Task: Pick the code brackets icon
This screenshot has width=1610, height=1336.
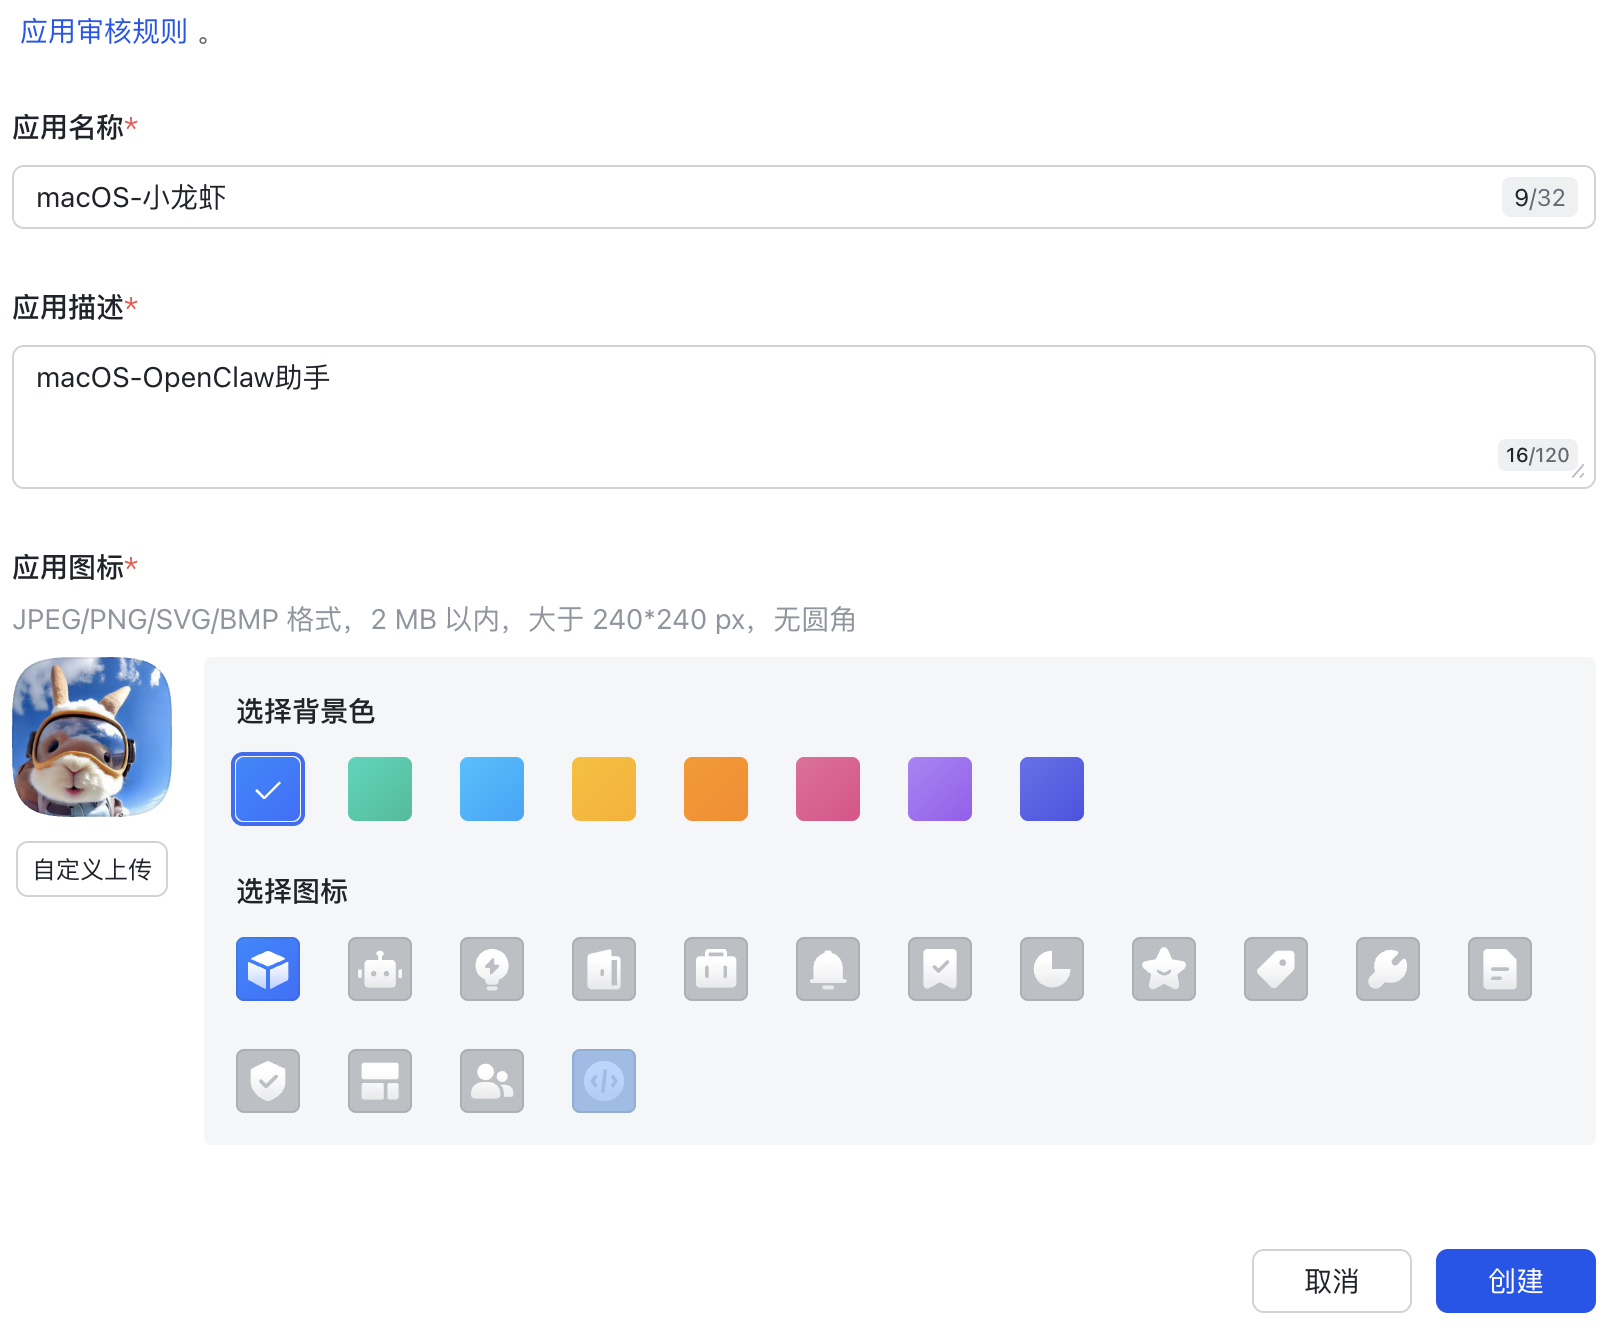Action: tap(604, 1081)
